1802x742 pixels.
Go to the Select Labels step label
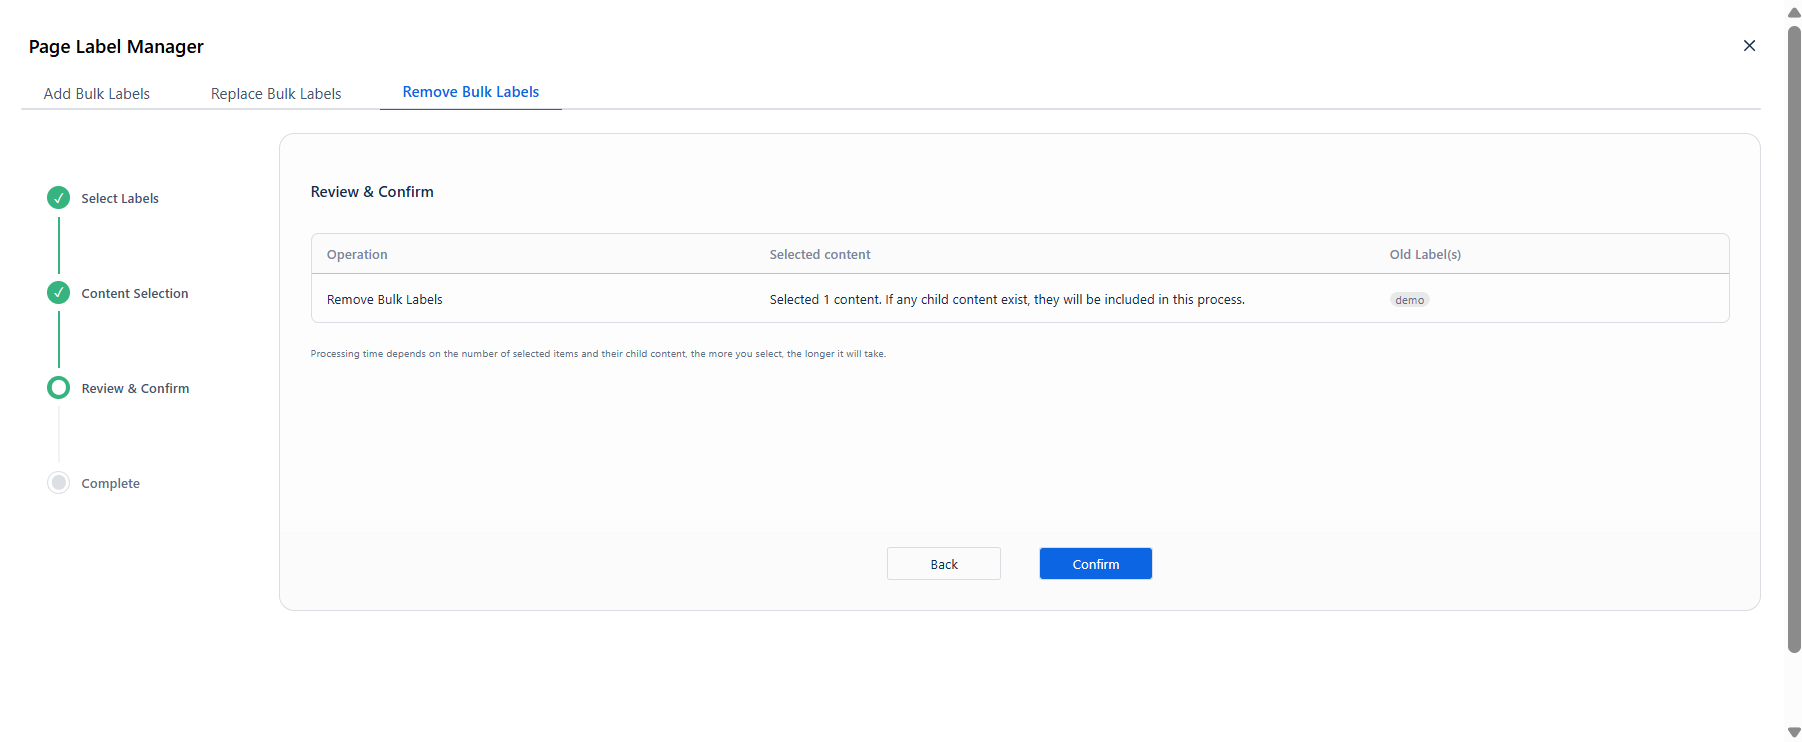120,199
